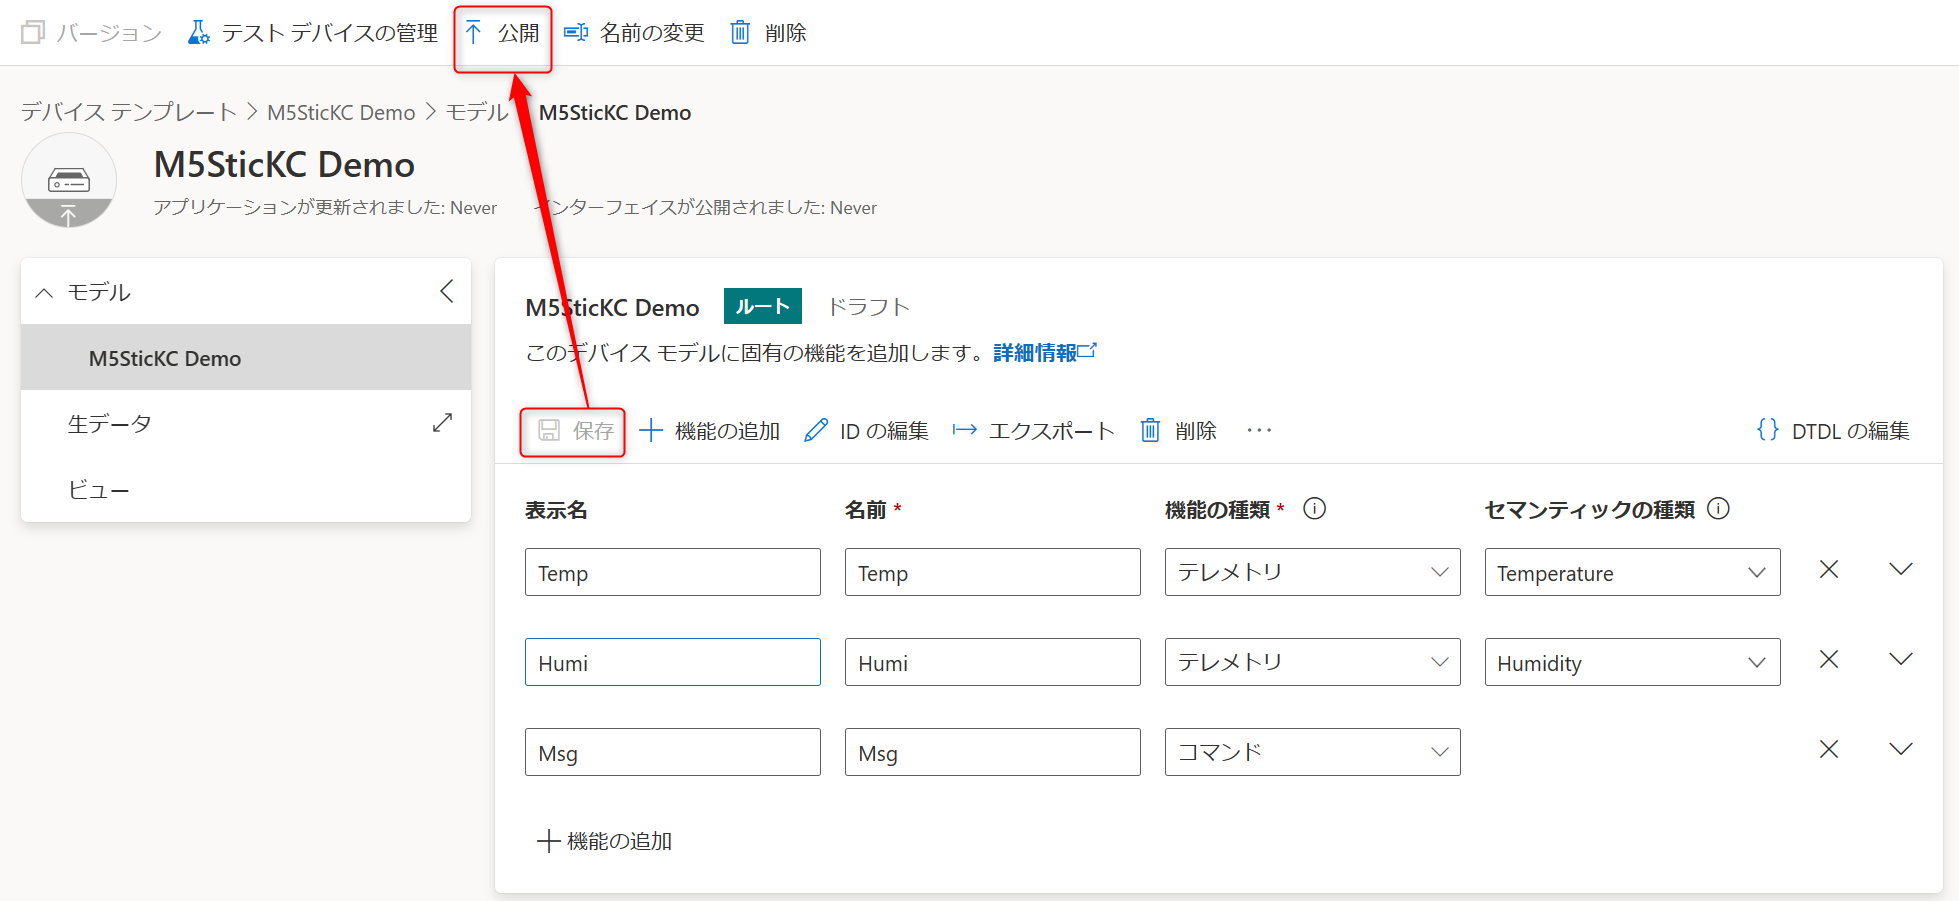Click the Msg name field
Screen dimensions: 1959x901
point(993,752)
